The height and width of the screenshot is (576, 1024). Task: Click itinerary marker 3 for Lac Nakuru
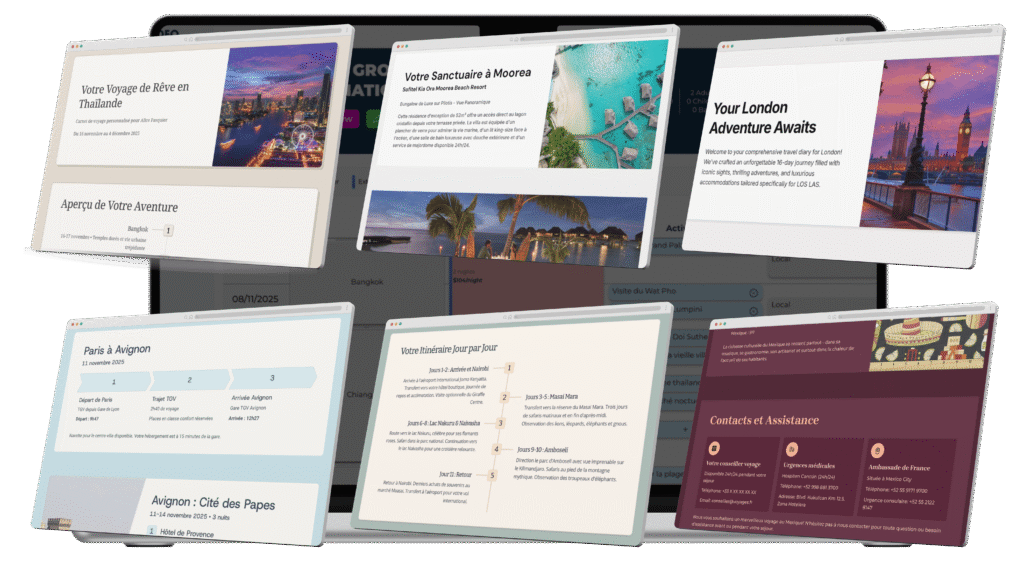(500, 423)
